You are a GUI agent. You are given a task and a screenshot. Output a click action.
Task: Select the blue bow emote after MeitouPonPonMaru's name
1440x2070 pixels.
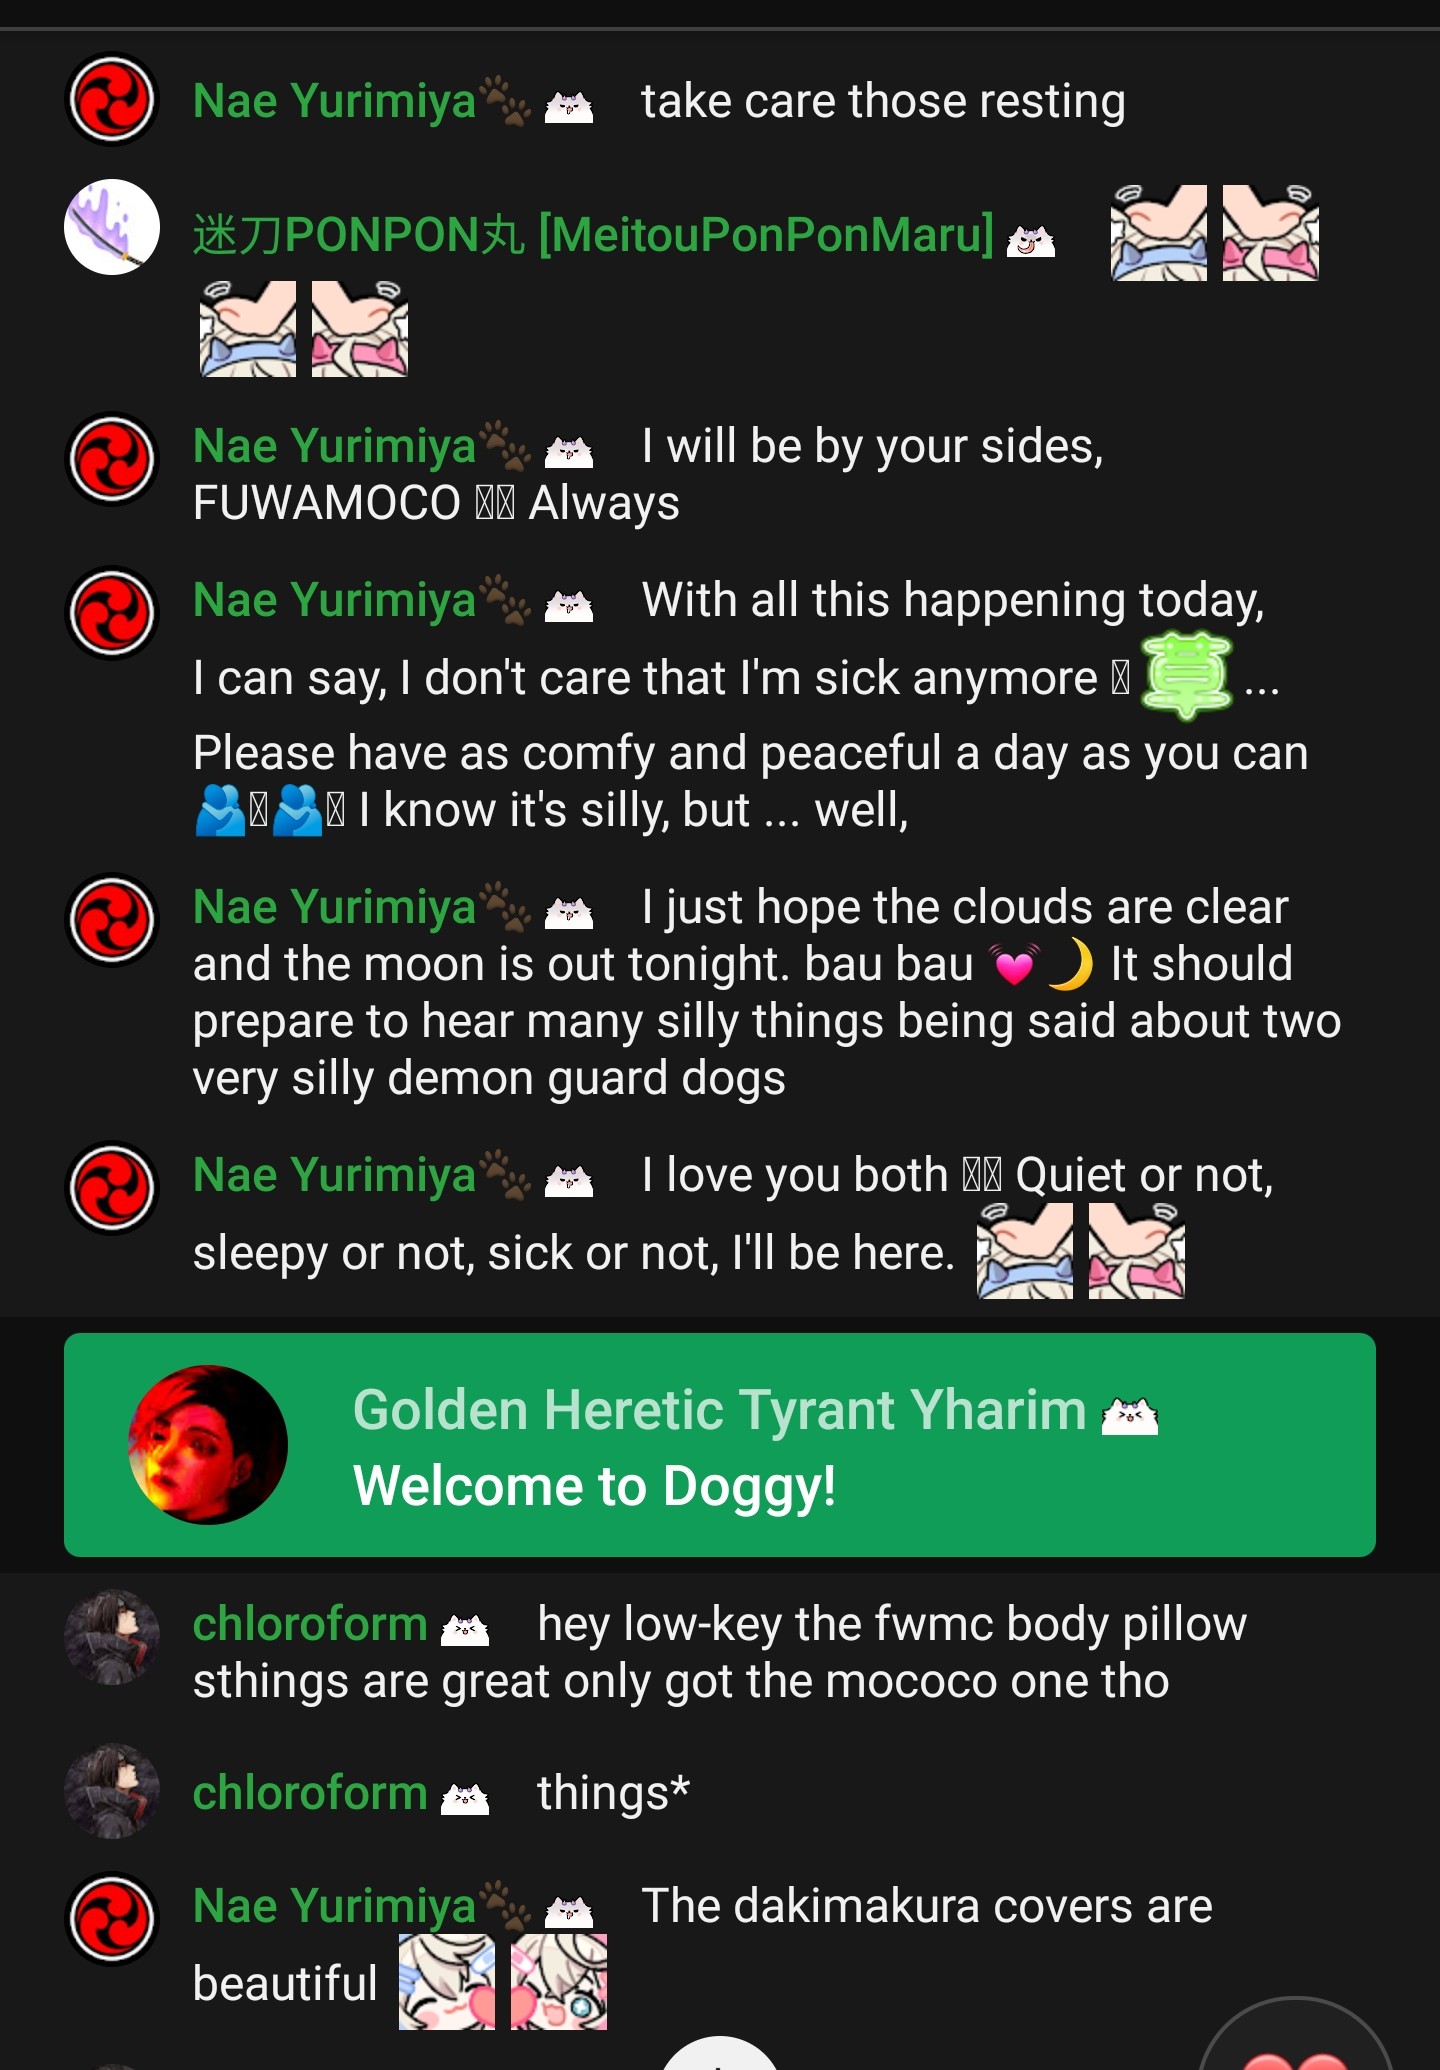coord(1159,233)
